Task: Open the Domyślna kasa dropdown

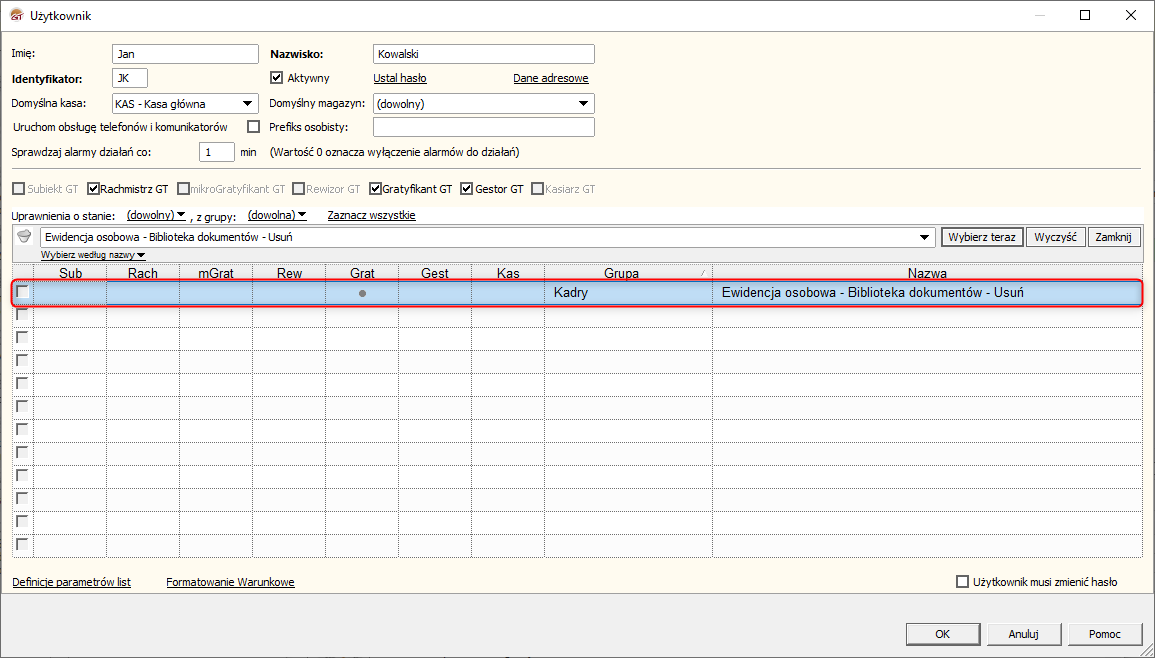Action: click(x=248, y=104)
